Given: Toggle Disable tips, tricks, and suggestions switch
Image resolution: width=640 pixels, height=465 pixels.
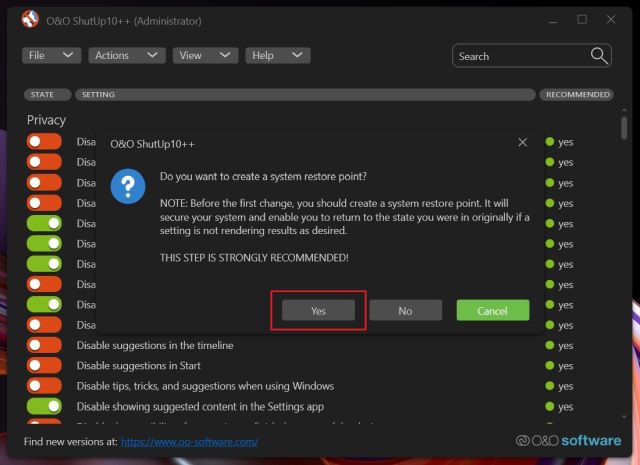Looking at the screenshot, I should pyautogui.click(x=44, y=386).
